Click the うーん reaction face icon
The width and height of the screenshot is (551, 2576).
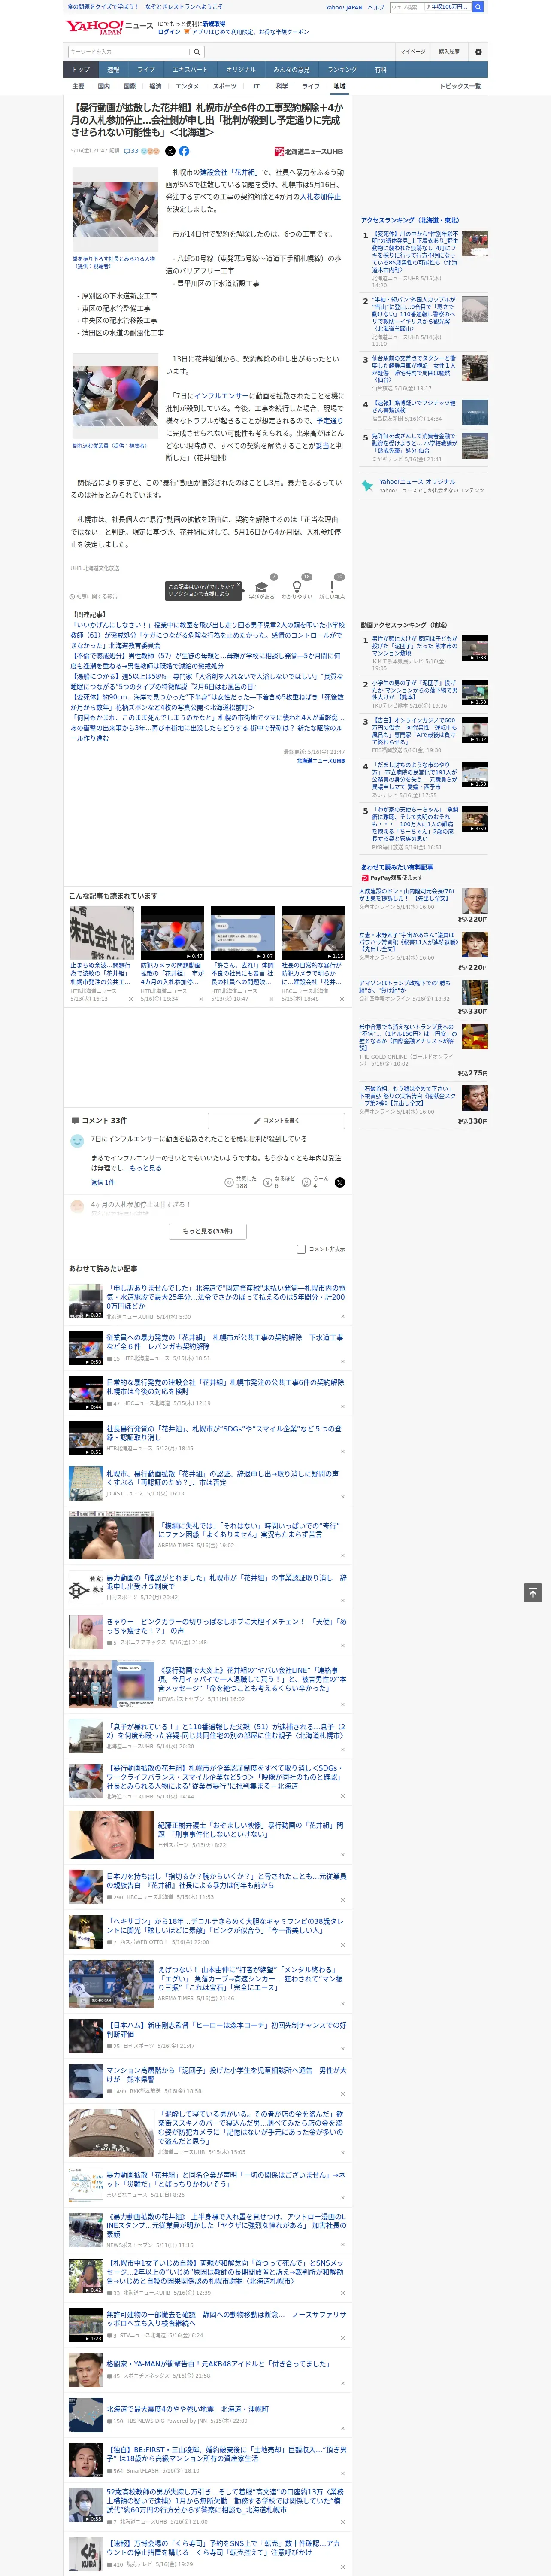click(x=307, y=1182)
